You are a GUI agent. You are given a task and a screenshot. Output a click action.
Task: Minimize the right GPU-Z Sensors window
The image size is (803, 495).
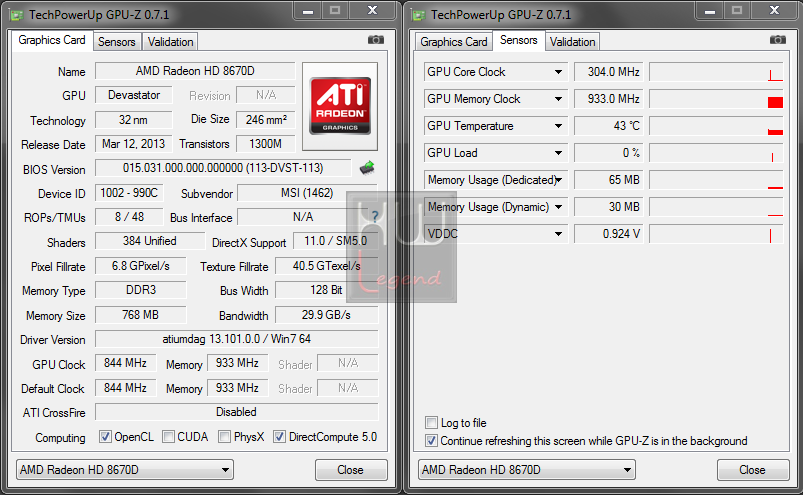[x=710, y=11]
